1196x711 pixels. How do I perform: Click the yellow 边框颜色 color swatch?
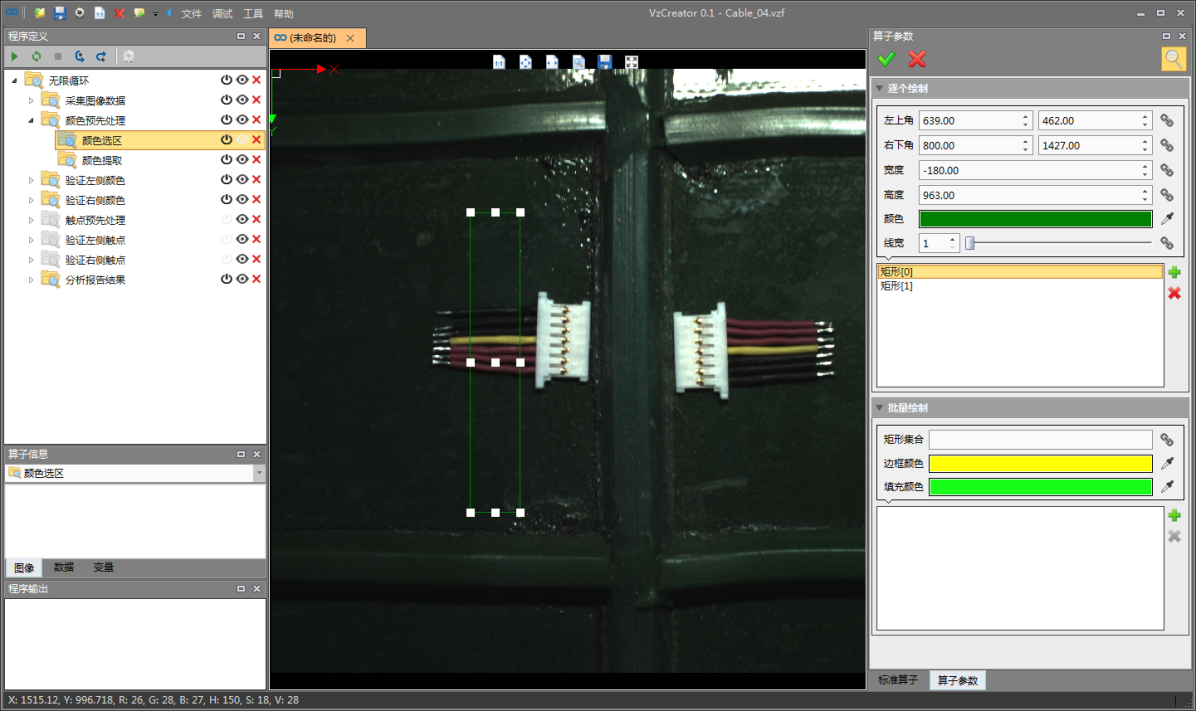point(1040,464)
